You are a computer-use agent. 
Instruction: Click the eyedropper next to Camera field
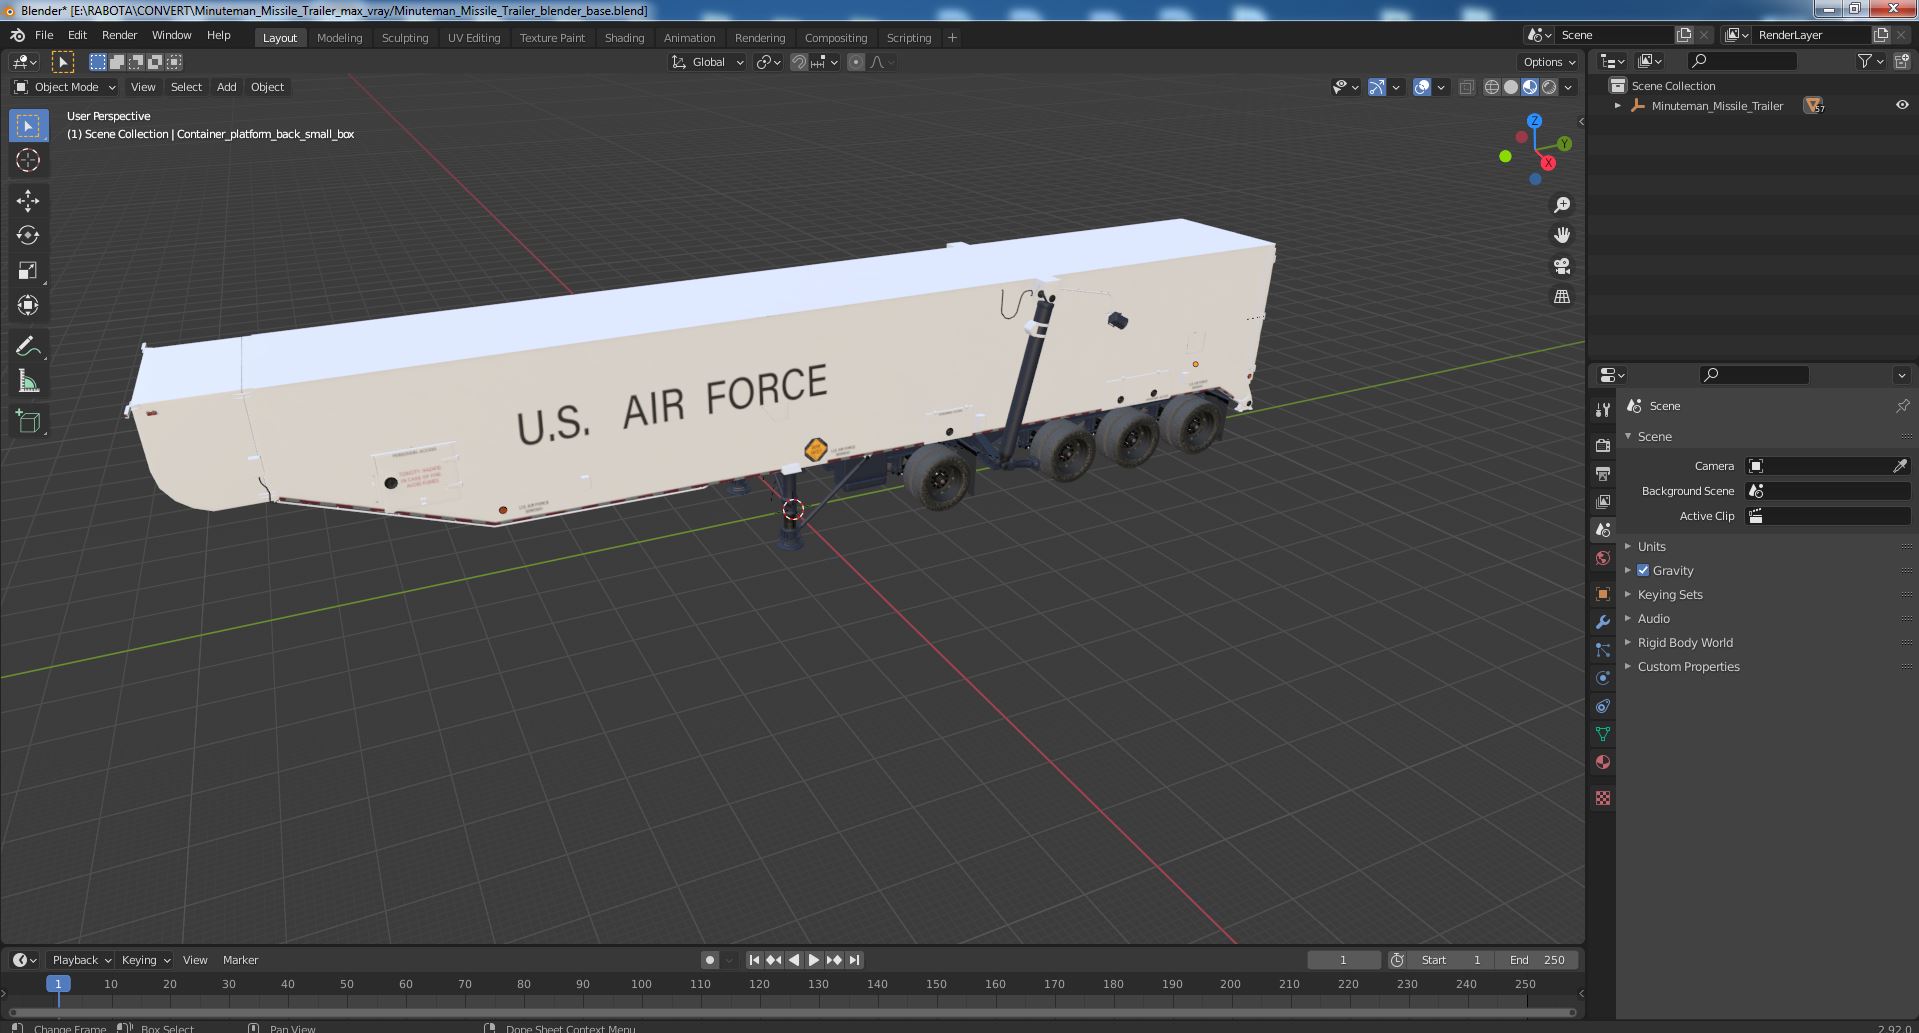coord(1900,466)
